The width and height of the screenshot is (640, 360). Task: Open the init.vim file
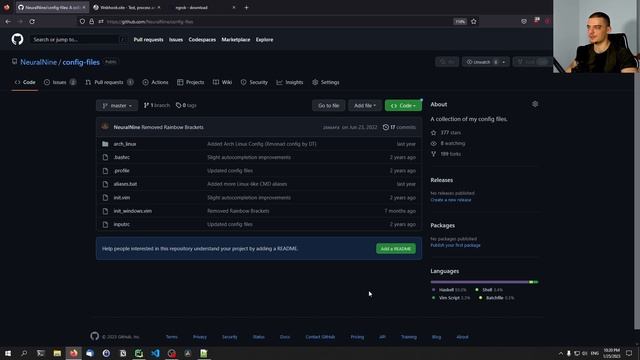[122, 198]
